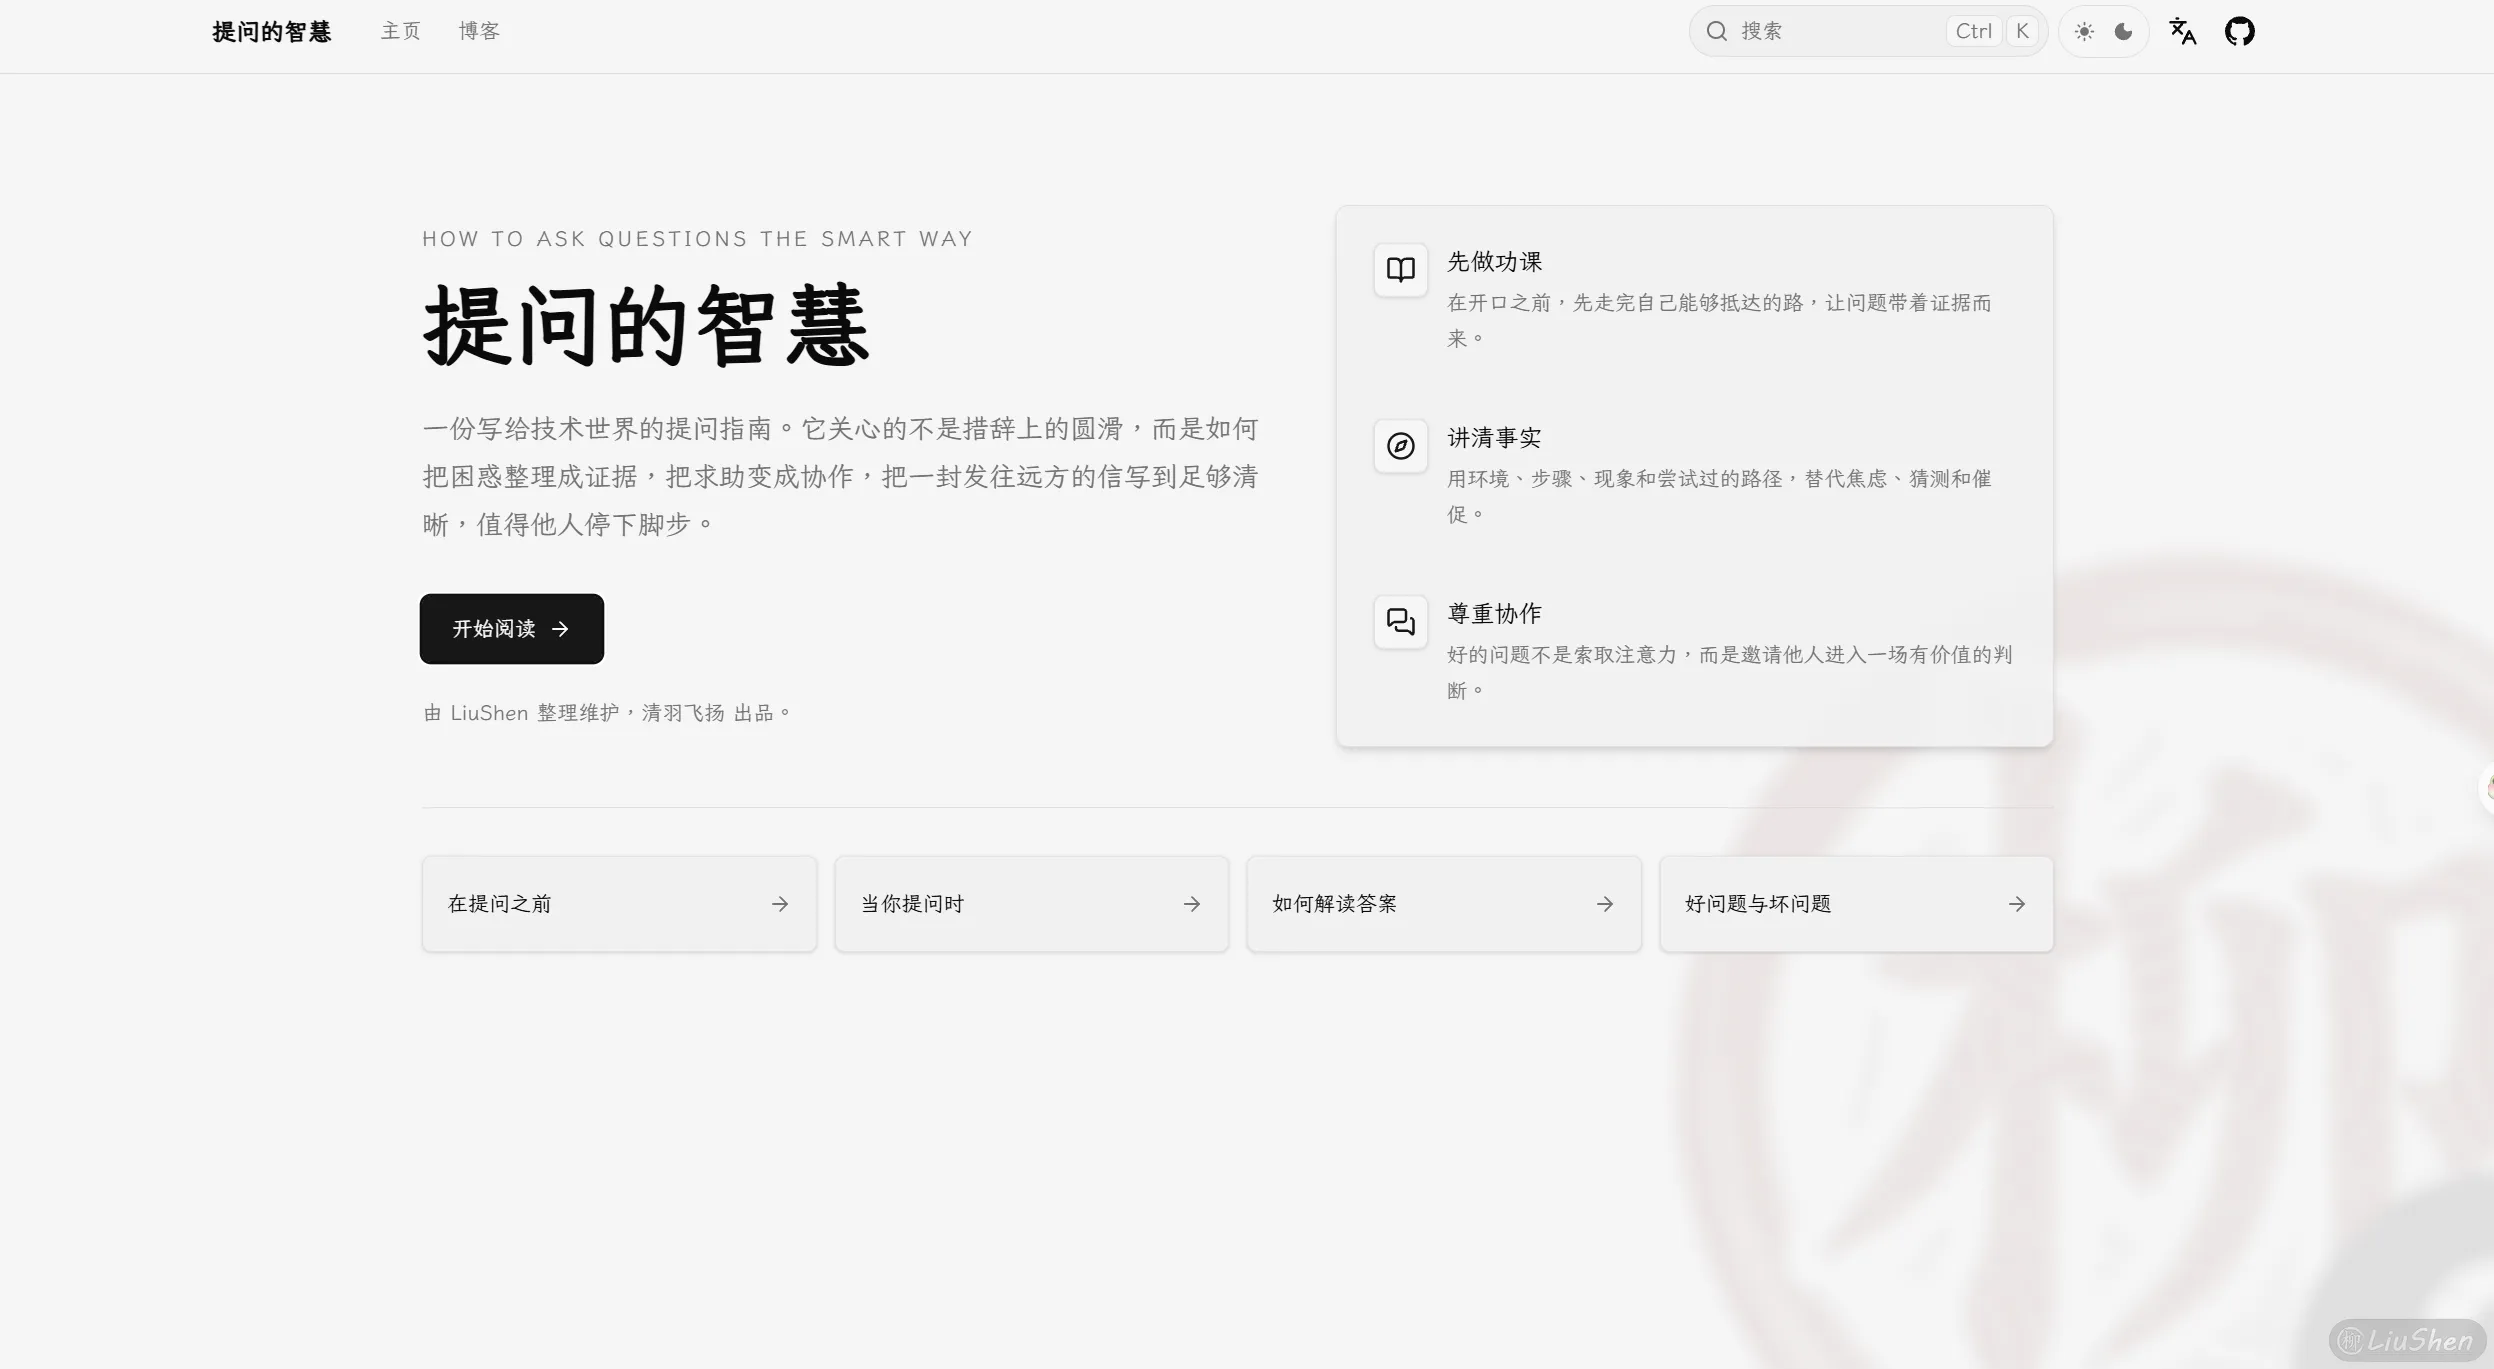Open the GitHub repository icon

[x=2239, y=31]
